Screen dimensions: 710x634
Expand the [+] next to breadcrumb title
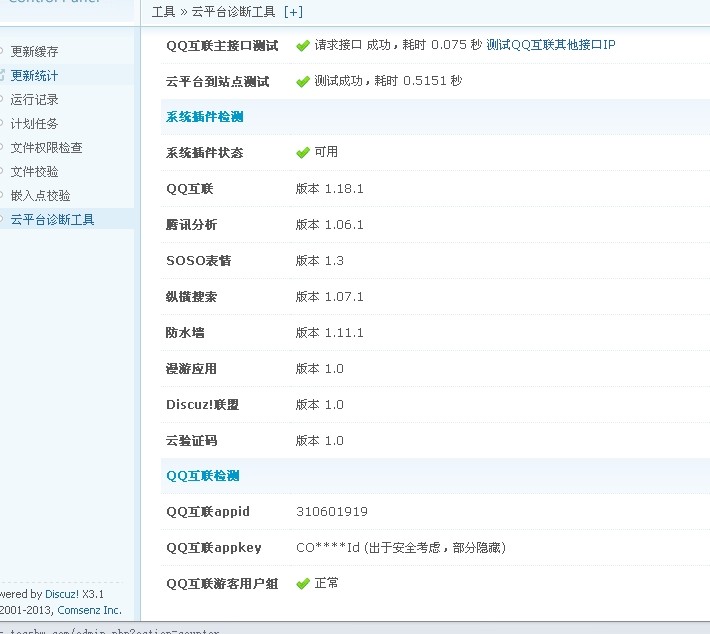coord(293,12)
